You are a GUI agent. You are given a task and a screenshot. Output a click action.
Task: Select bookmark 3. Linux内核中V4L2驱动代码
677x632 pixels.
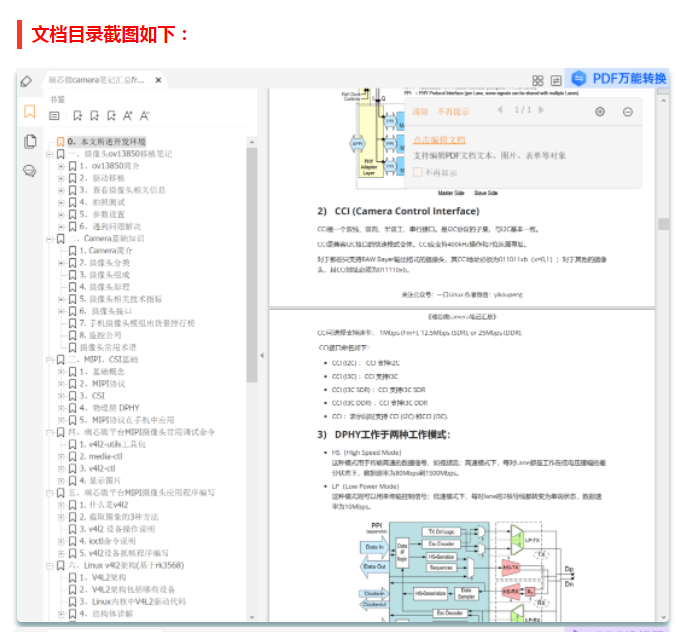133,602
